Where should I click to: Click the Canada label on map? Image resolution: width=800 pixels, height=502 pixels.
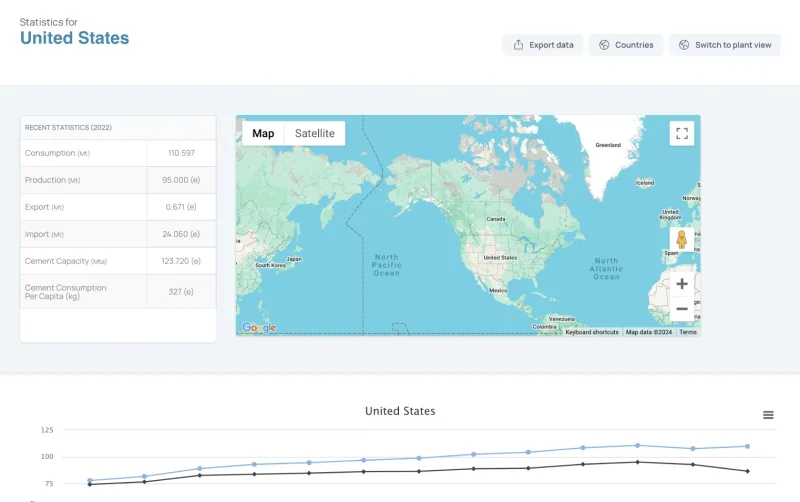coord(496,219)
